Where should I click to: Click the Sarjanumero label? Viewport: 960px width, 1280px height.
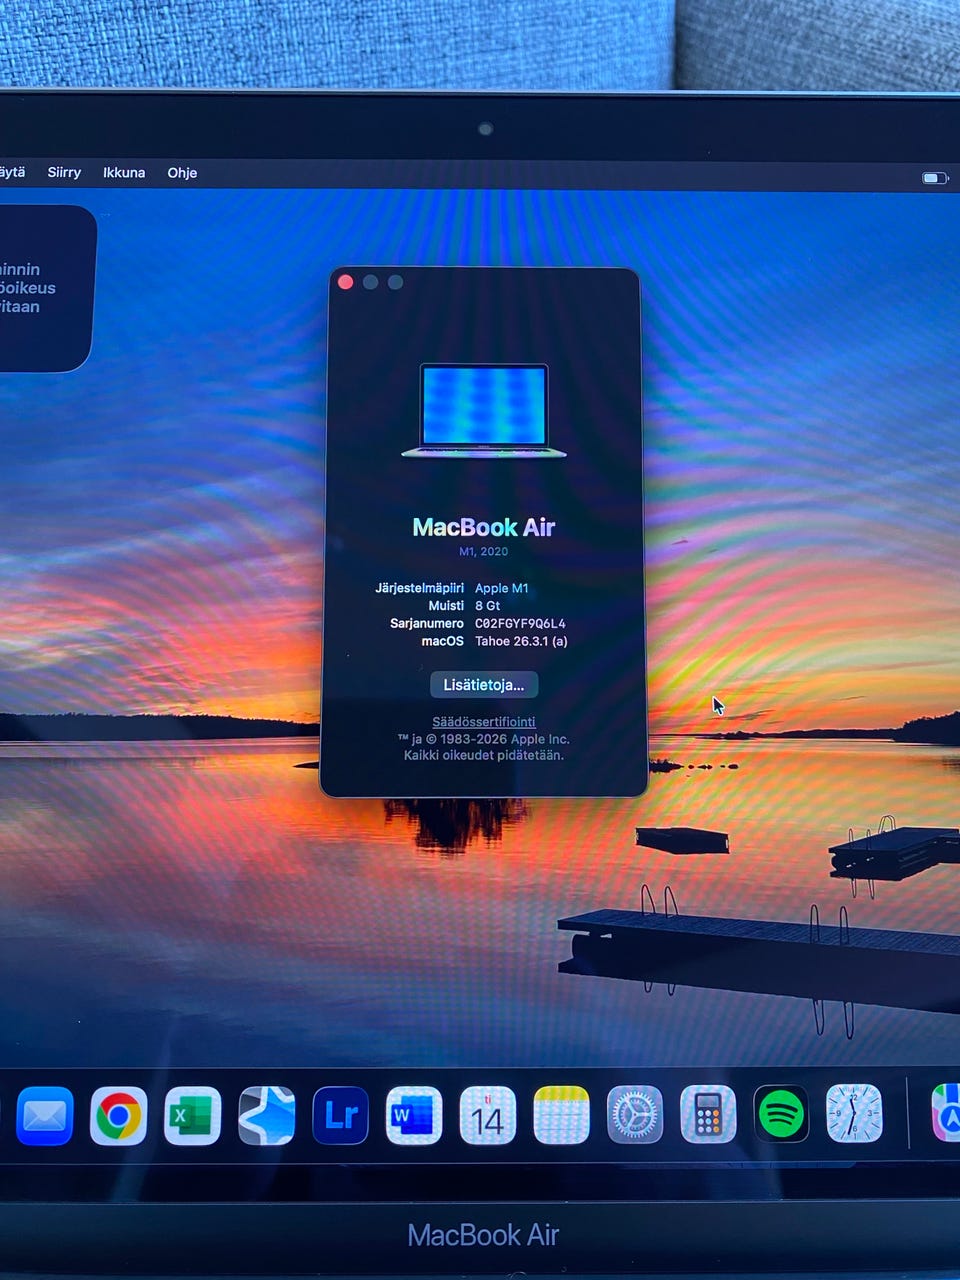coord(427,623)
